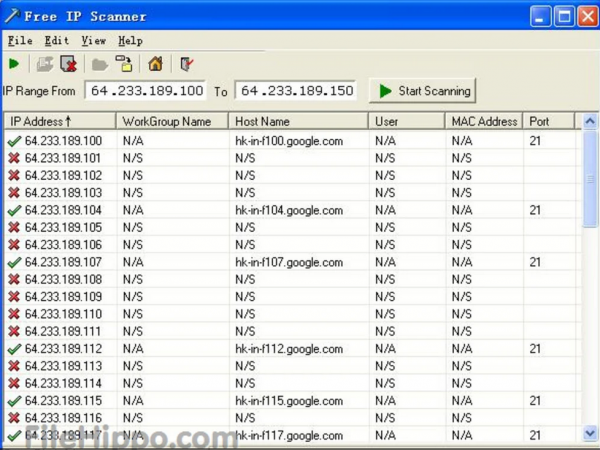Click the red X icon beside 64.233.189.111
The width and height of the screenshot is (600, 450).
14,331
